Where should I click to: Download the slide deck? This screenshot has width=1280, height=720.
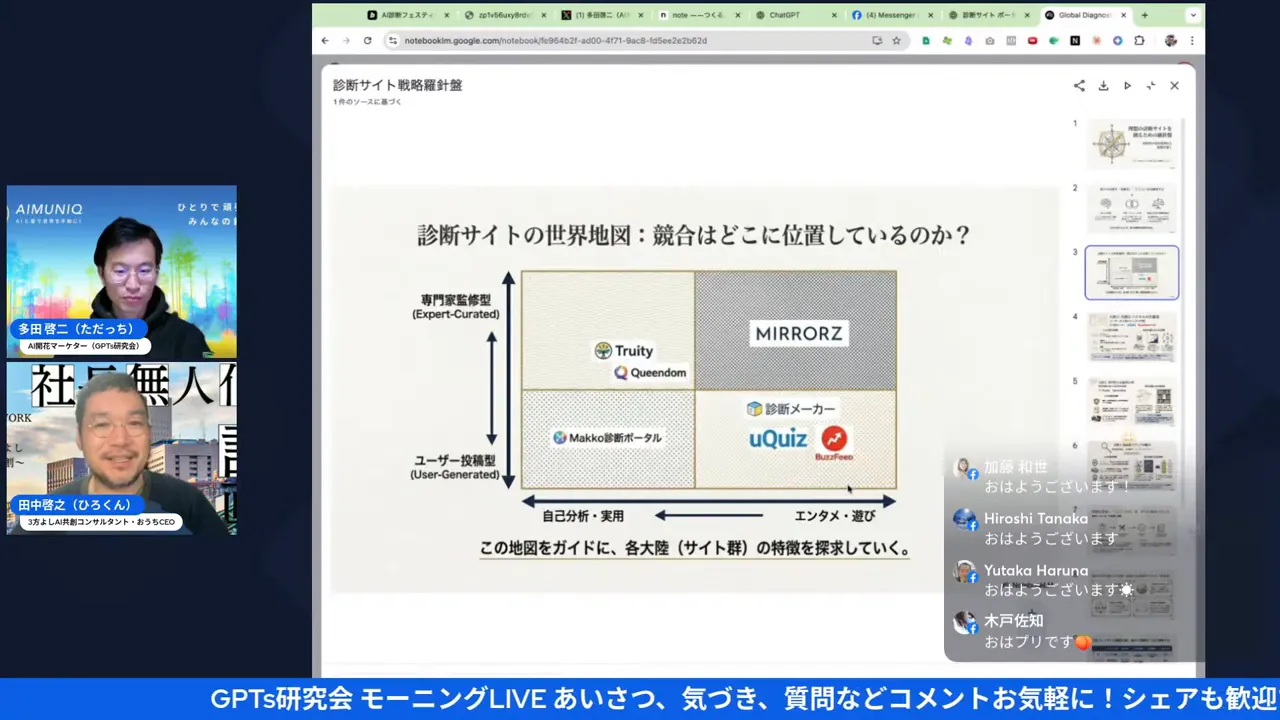click(1103, 86)
